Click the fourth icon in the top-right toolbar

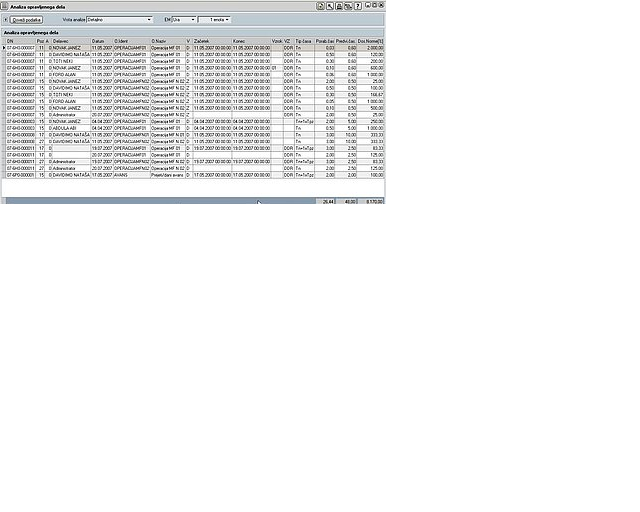tap(347, 6)
